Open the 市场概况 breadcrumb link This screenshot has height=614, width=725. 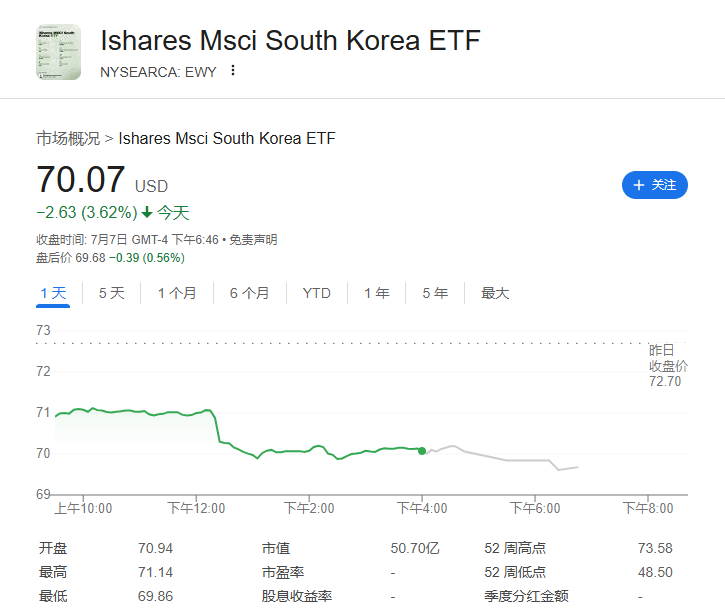(68, 138)
